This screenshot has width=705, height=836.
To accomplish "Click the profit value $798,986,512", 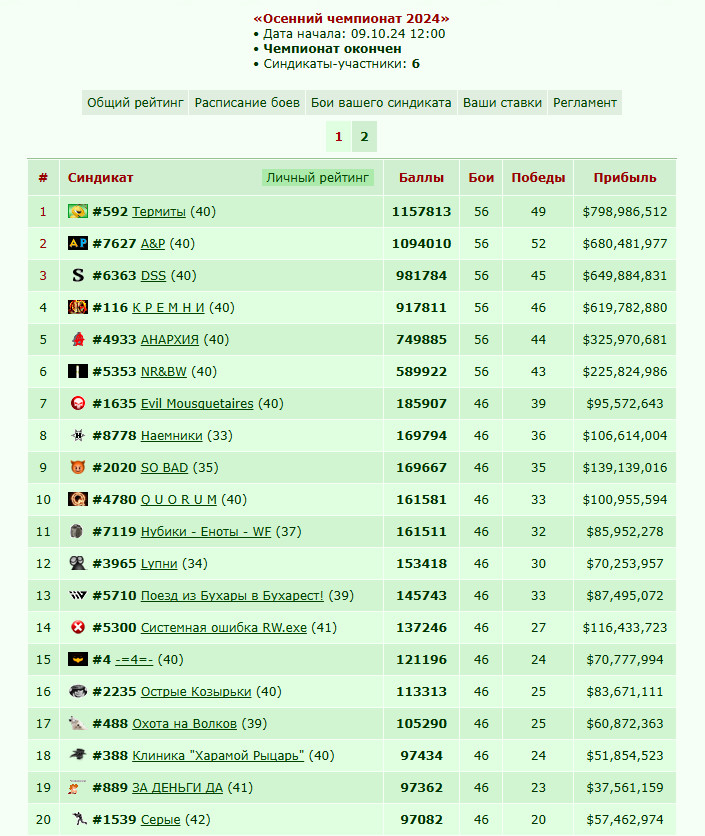I will click(x=625, y=212).
